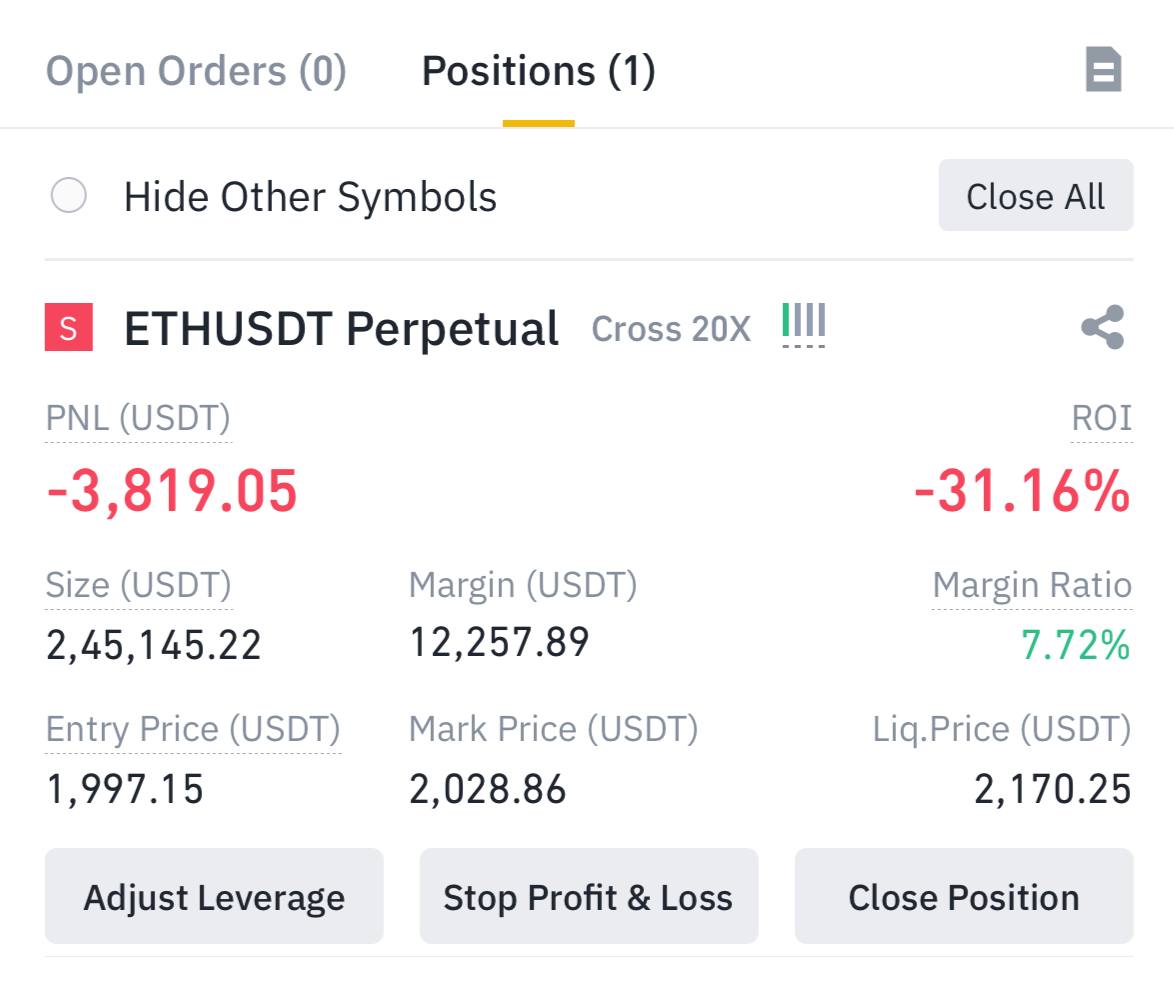Click the Margin Ratio label
Viewport: 1174px width, 982px height.
click(1032, 585)
